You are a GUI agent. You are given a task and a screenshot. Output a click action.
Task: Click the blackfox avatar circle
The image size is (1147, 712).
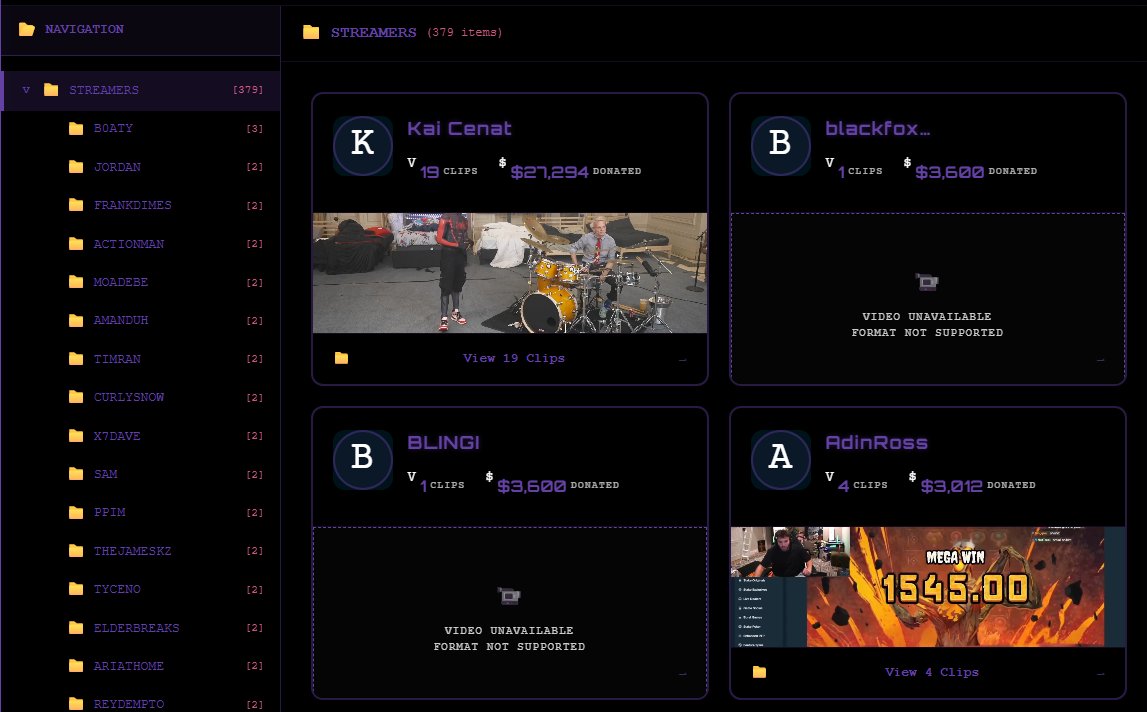coord(781,146)
